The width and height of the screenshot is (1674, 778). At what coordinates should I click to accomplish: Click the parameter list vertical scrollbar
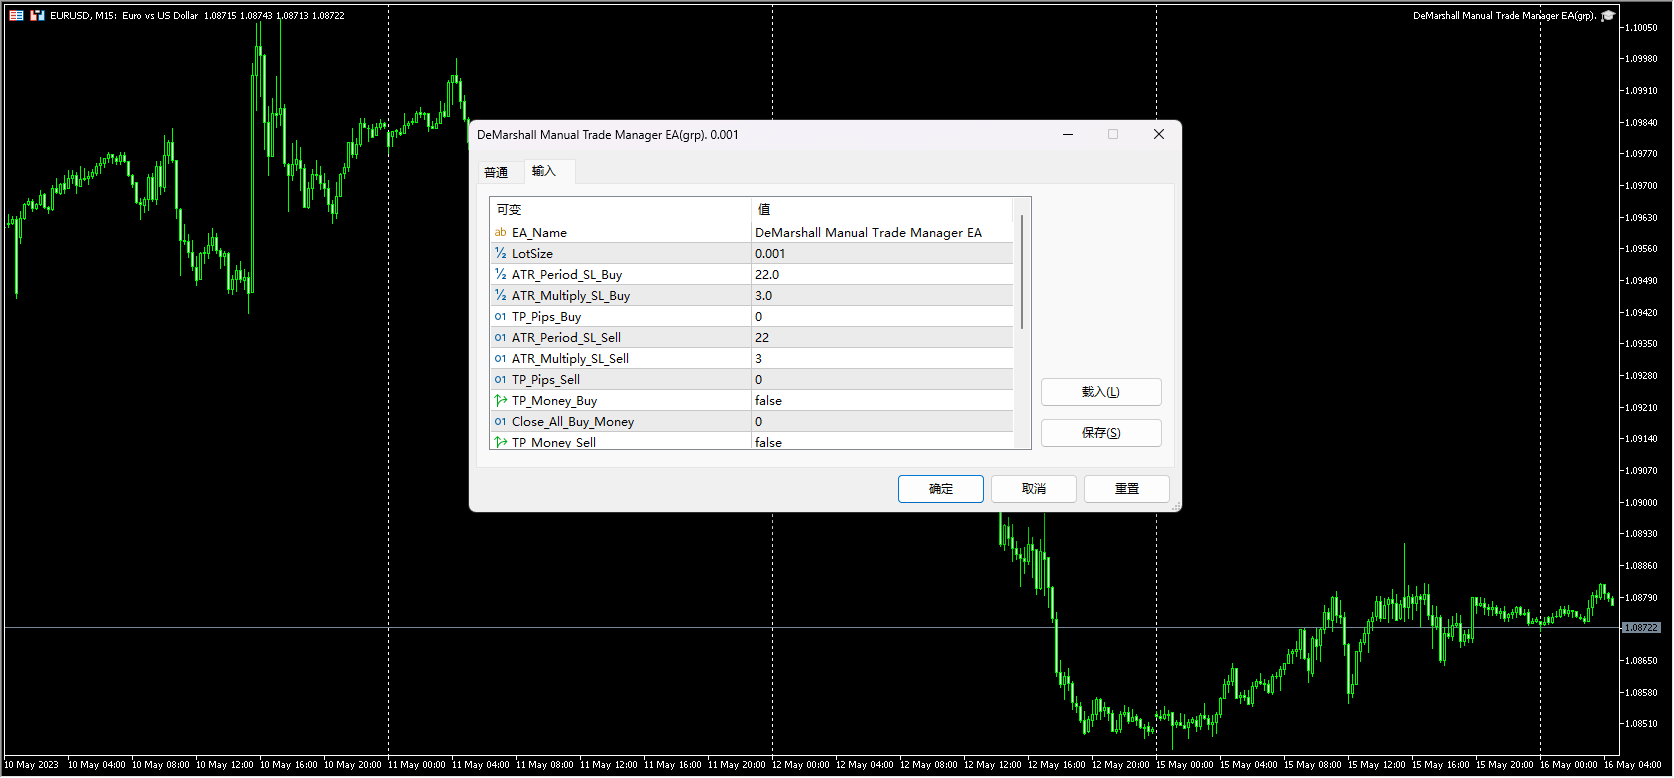(1021, 272)
